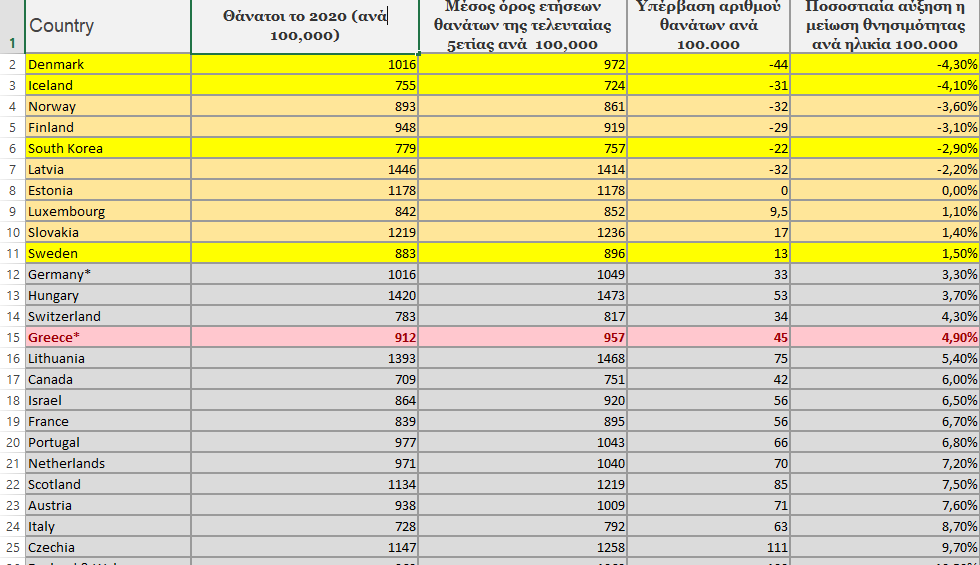Click Czechia's excess deaths value 111
Image resolution: width=980 pixels, height=565 pixels.
coord(708,547)
